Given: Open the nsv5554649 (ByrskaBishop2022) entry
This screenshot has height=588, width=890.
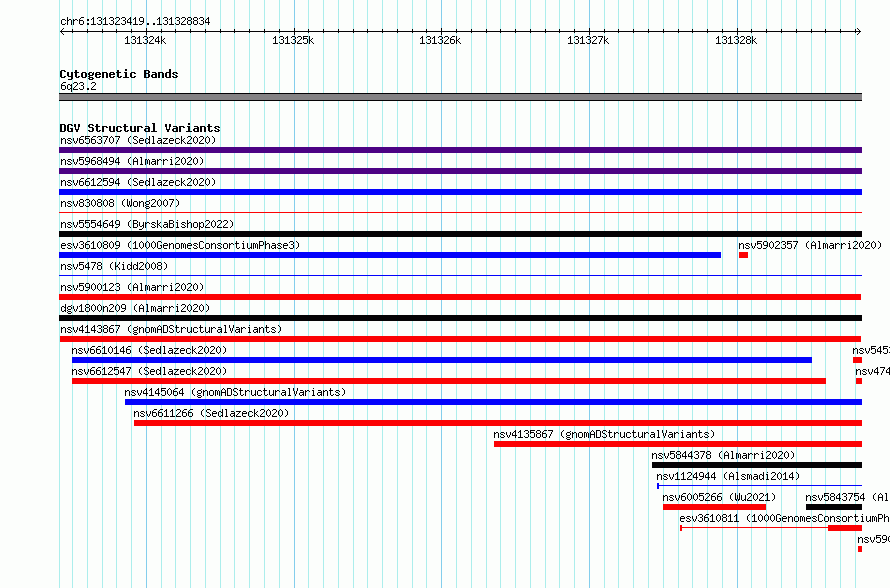Looking at the screenshot, I should click(147, 224).
